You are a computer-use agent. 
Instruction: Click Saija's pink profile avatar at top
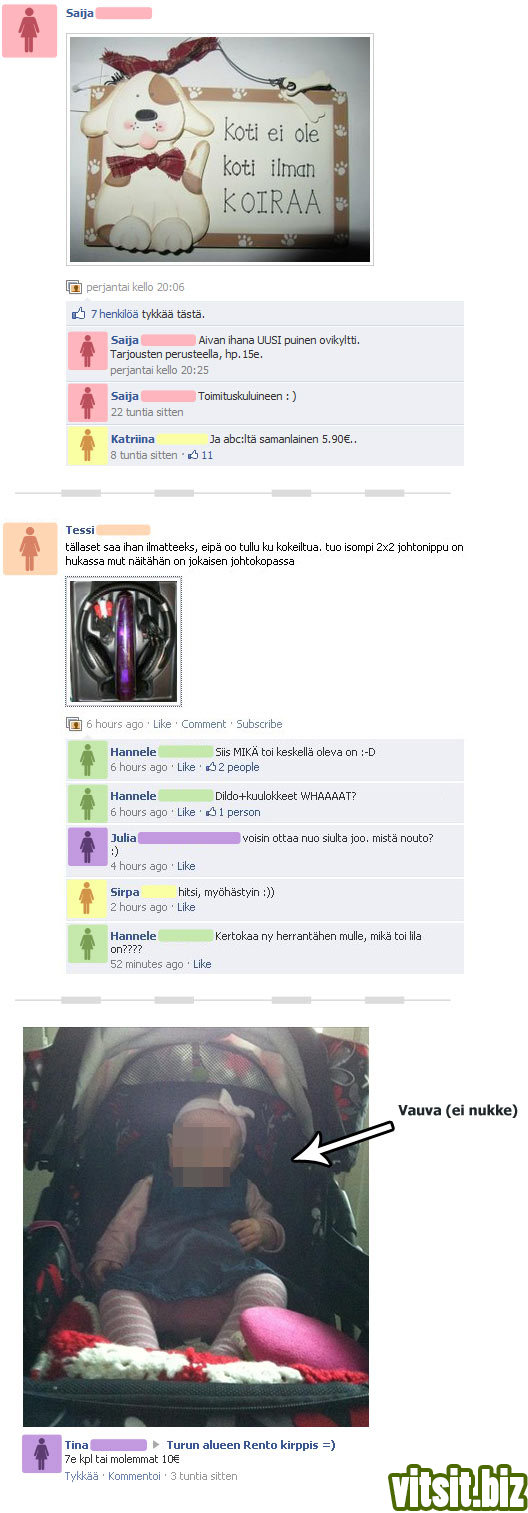click(29, 30)
